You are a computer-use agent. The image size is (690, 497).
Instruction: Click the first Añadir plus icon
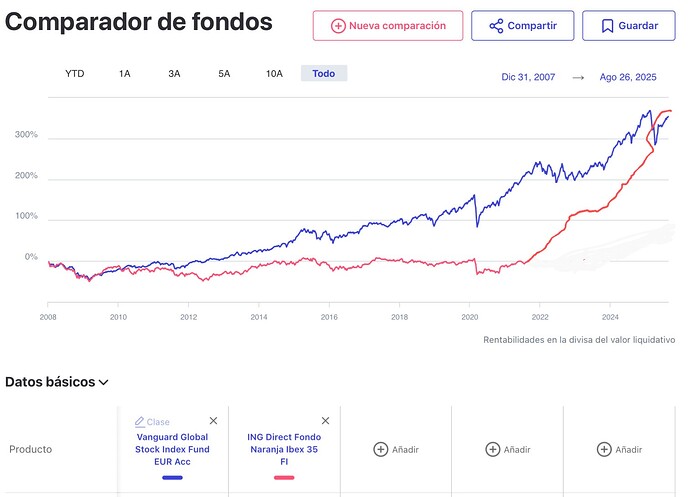coord(380,450)
